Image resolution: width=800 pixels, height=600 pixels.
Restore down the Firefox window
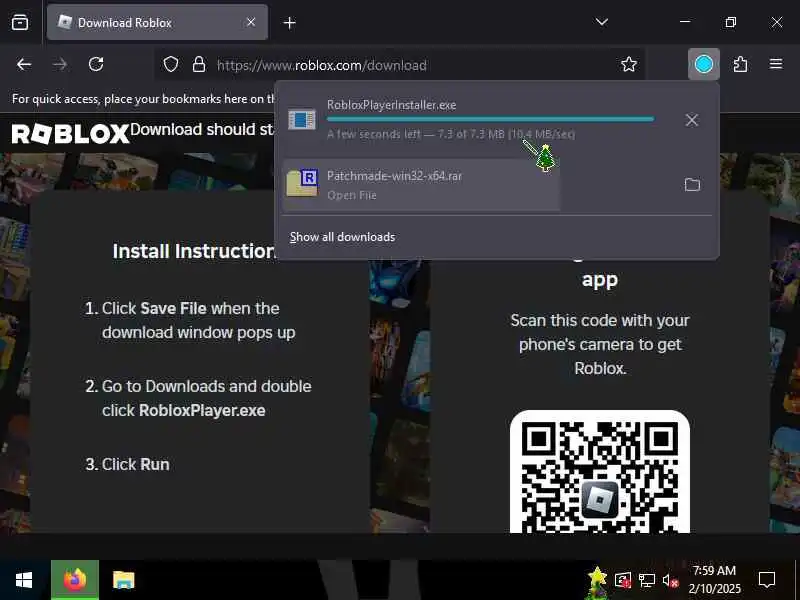[x=731, y=22]
